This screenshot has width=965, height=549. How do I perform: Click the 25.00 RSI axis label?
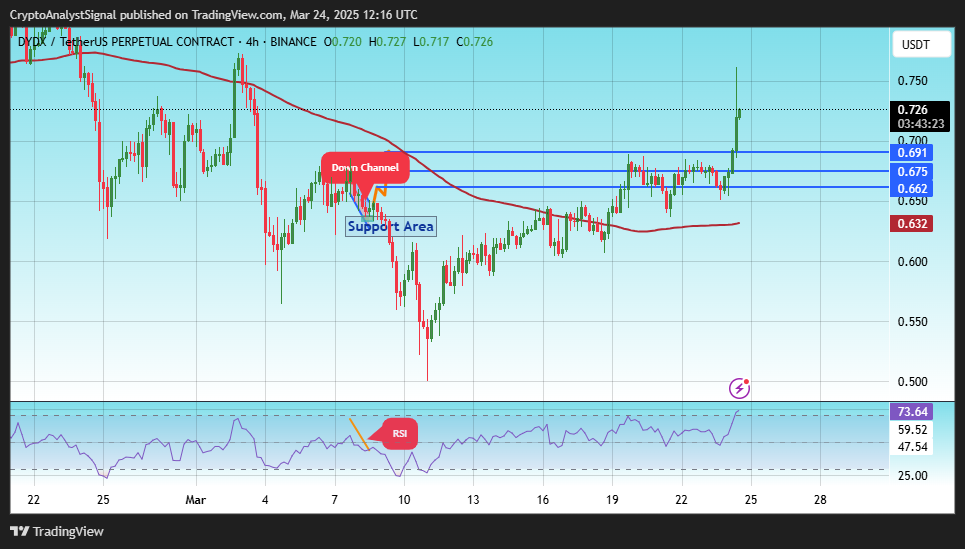click(x=912, y=476)
